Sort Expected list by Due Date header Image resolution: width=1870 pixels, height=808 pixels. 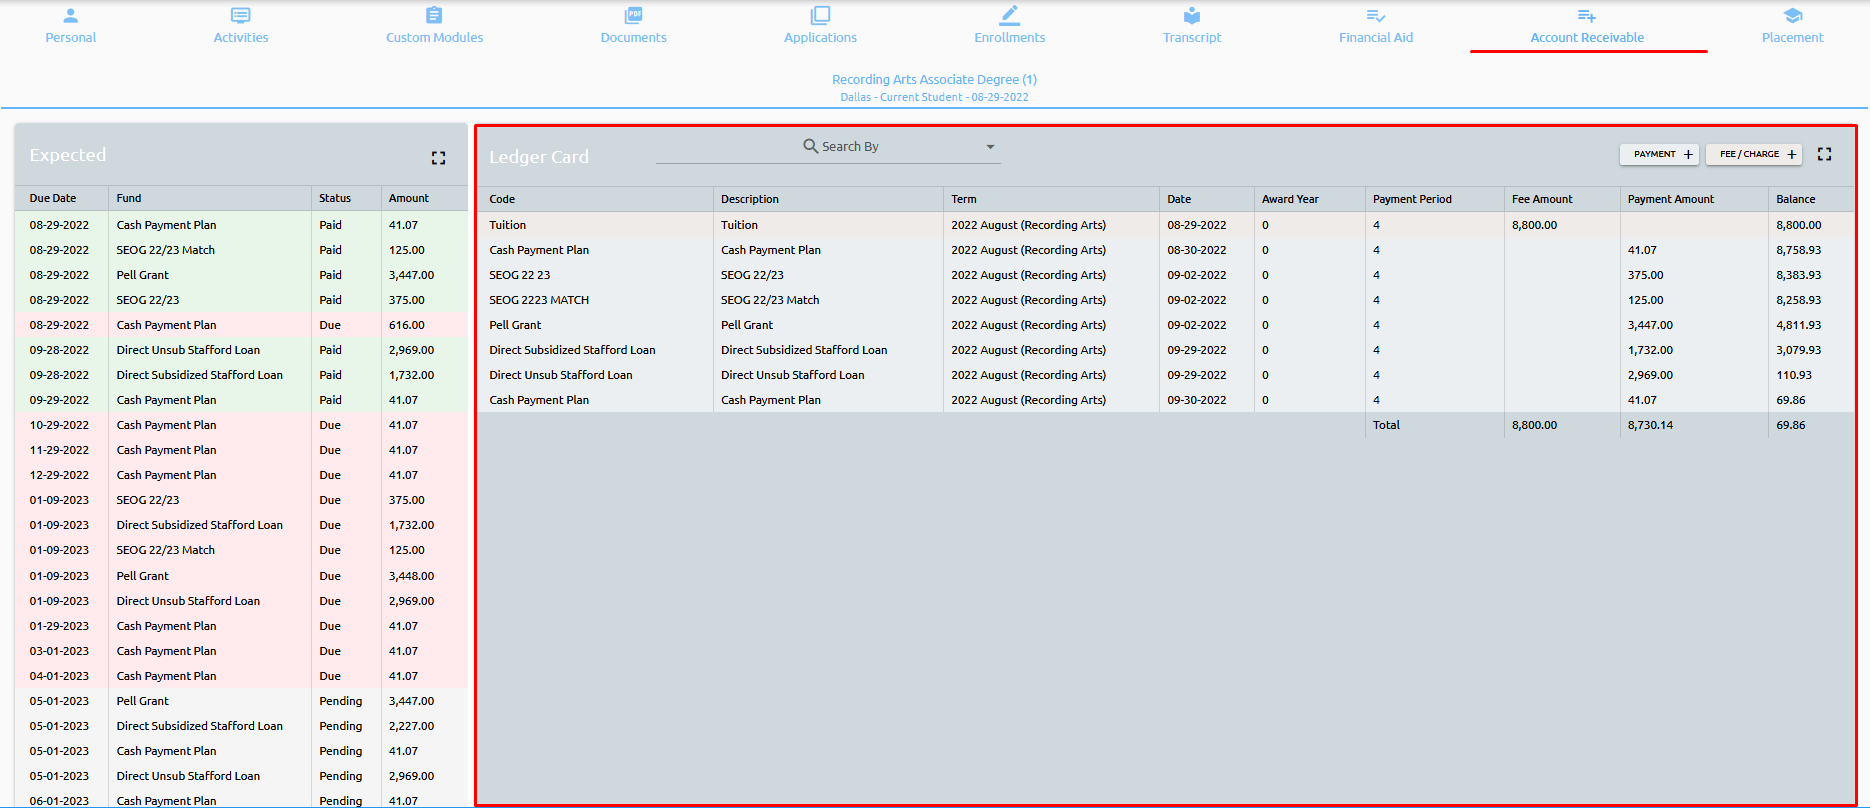pyautogui.click(x=53, y=198)
